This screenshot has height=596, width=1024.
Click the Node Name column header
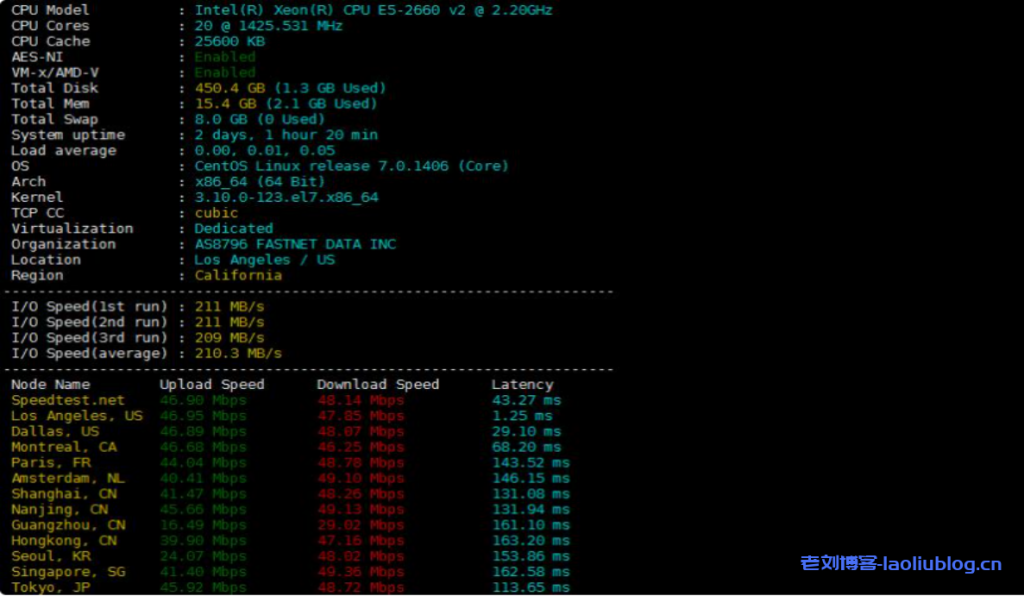(x=50, y=384)
